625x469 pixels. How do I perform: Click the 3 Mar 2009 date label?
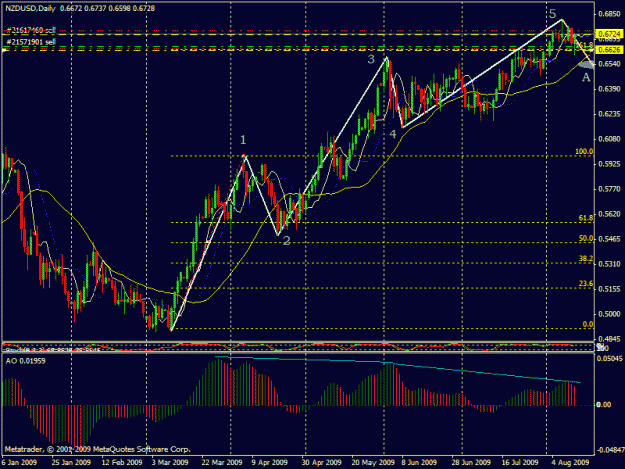coord(170,463)
